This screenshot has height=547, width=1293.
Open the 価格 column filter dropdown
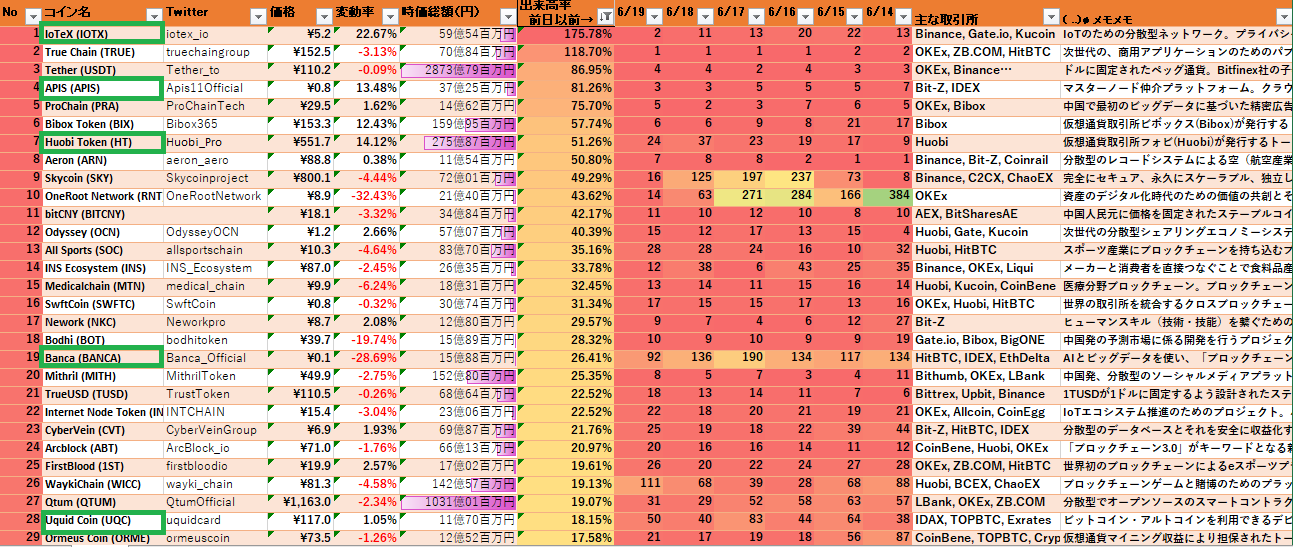click(x=322, y=15)
